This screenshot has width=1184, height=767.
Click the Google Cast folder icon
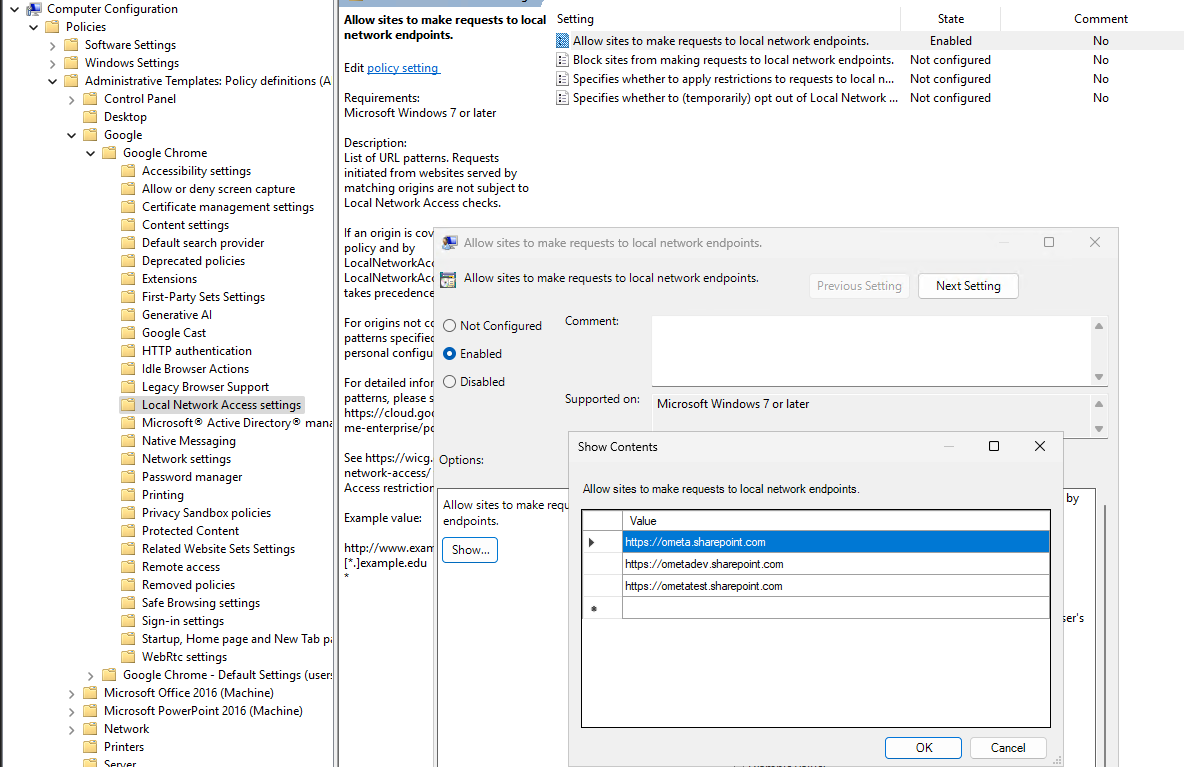[128, 333]
